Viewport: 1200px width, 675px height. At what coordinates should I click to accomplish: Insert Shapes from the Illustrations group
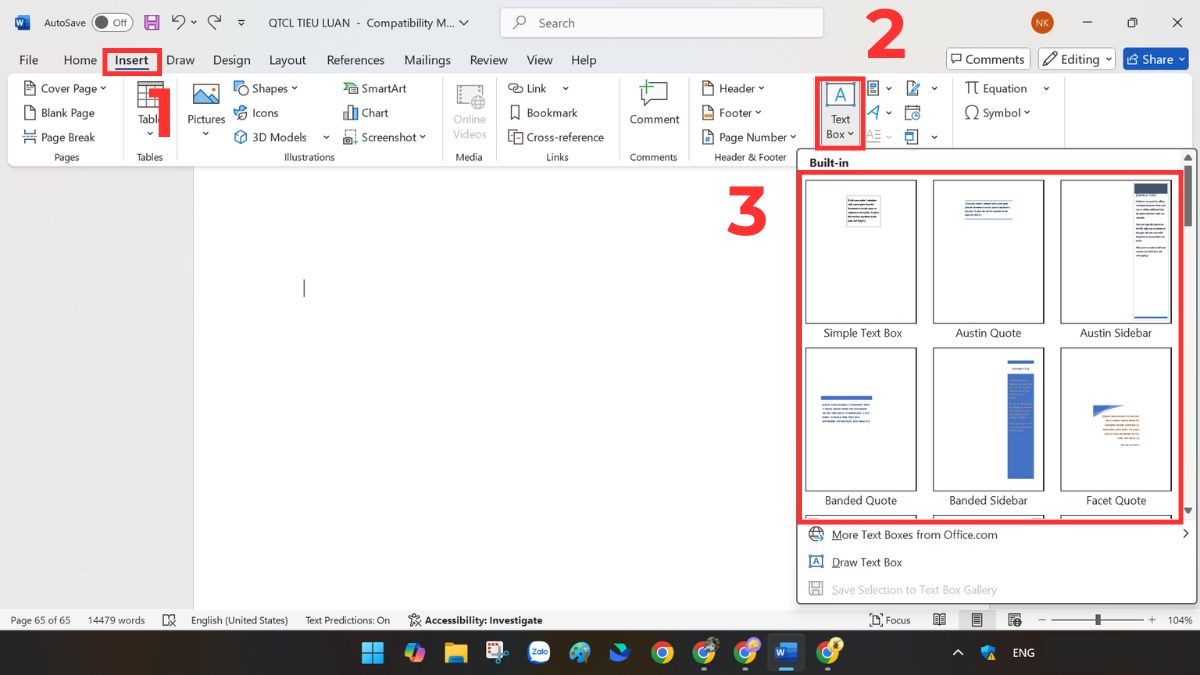tap(265, 88)
